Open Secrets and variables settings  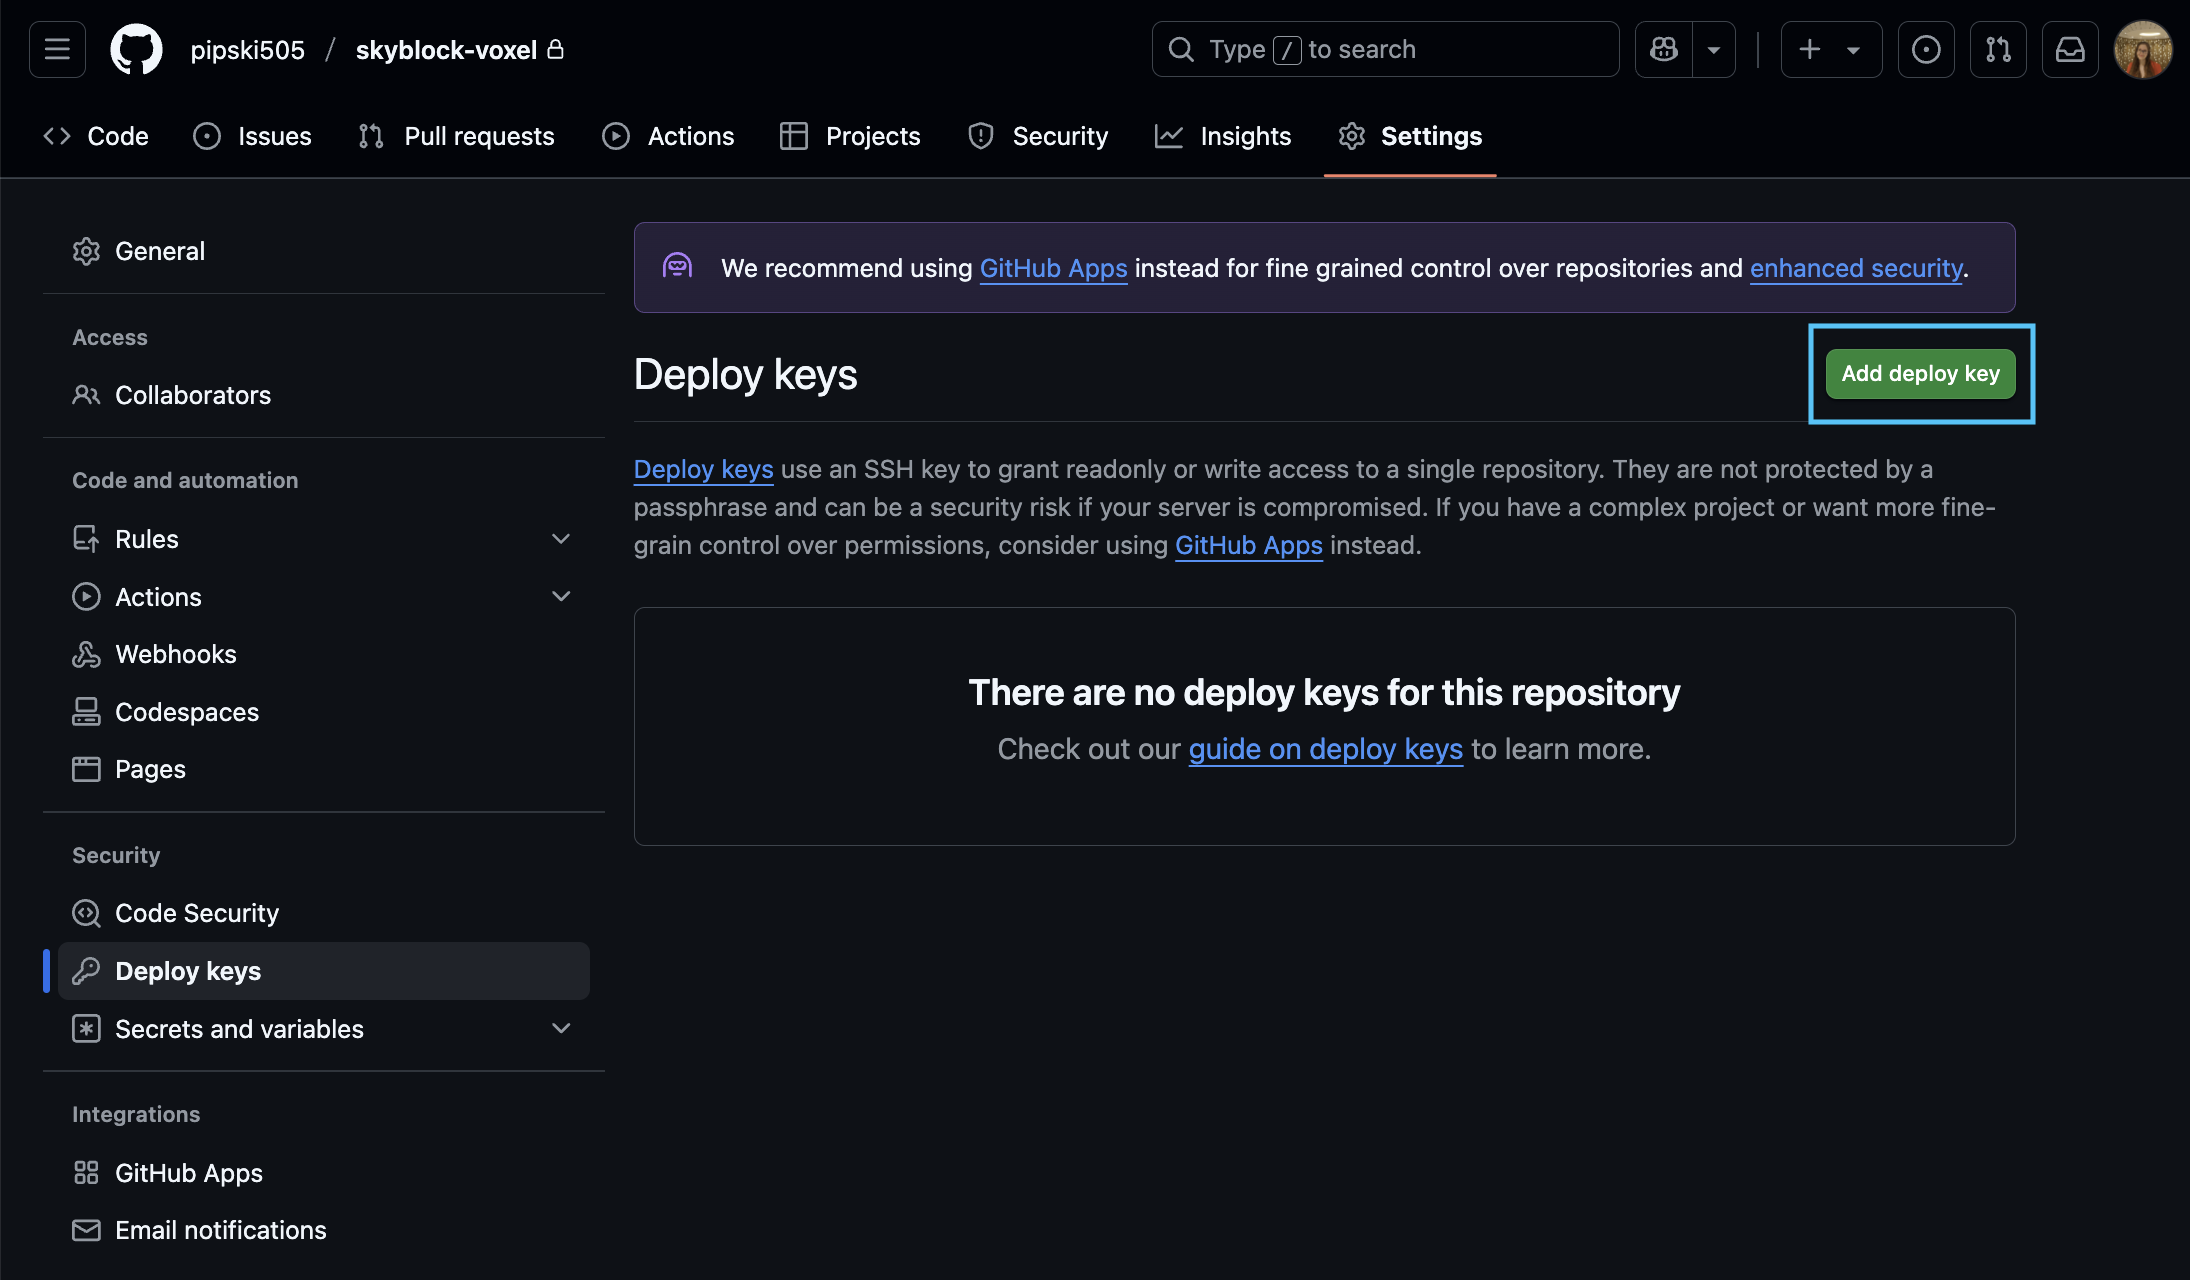point(324,1029)
